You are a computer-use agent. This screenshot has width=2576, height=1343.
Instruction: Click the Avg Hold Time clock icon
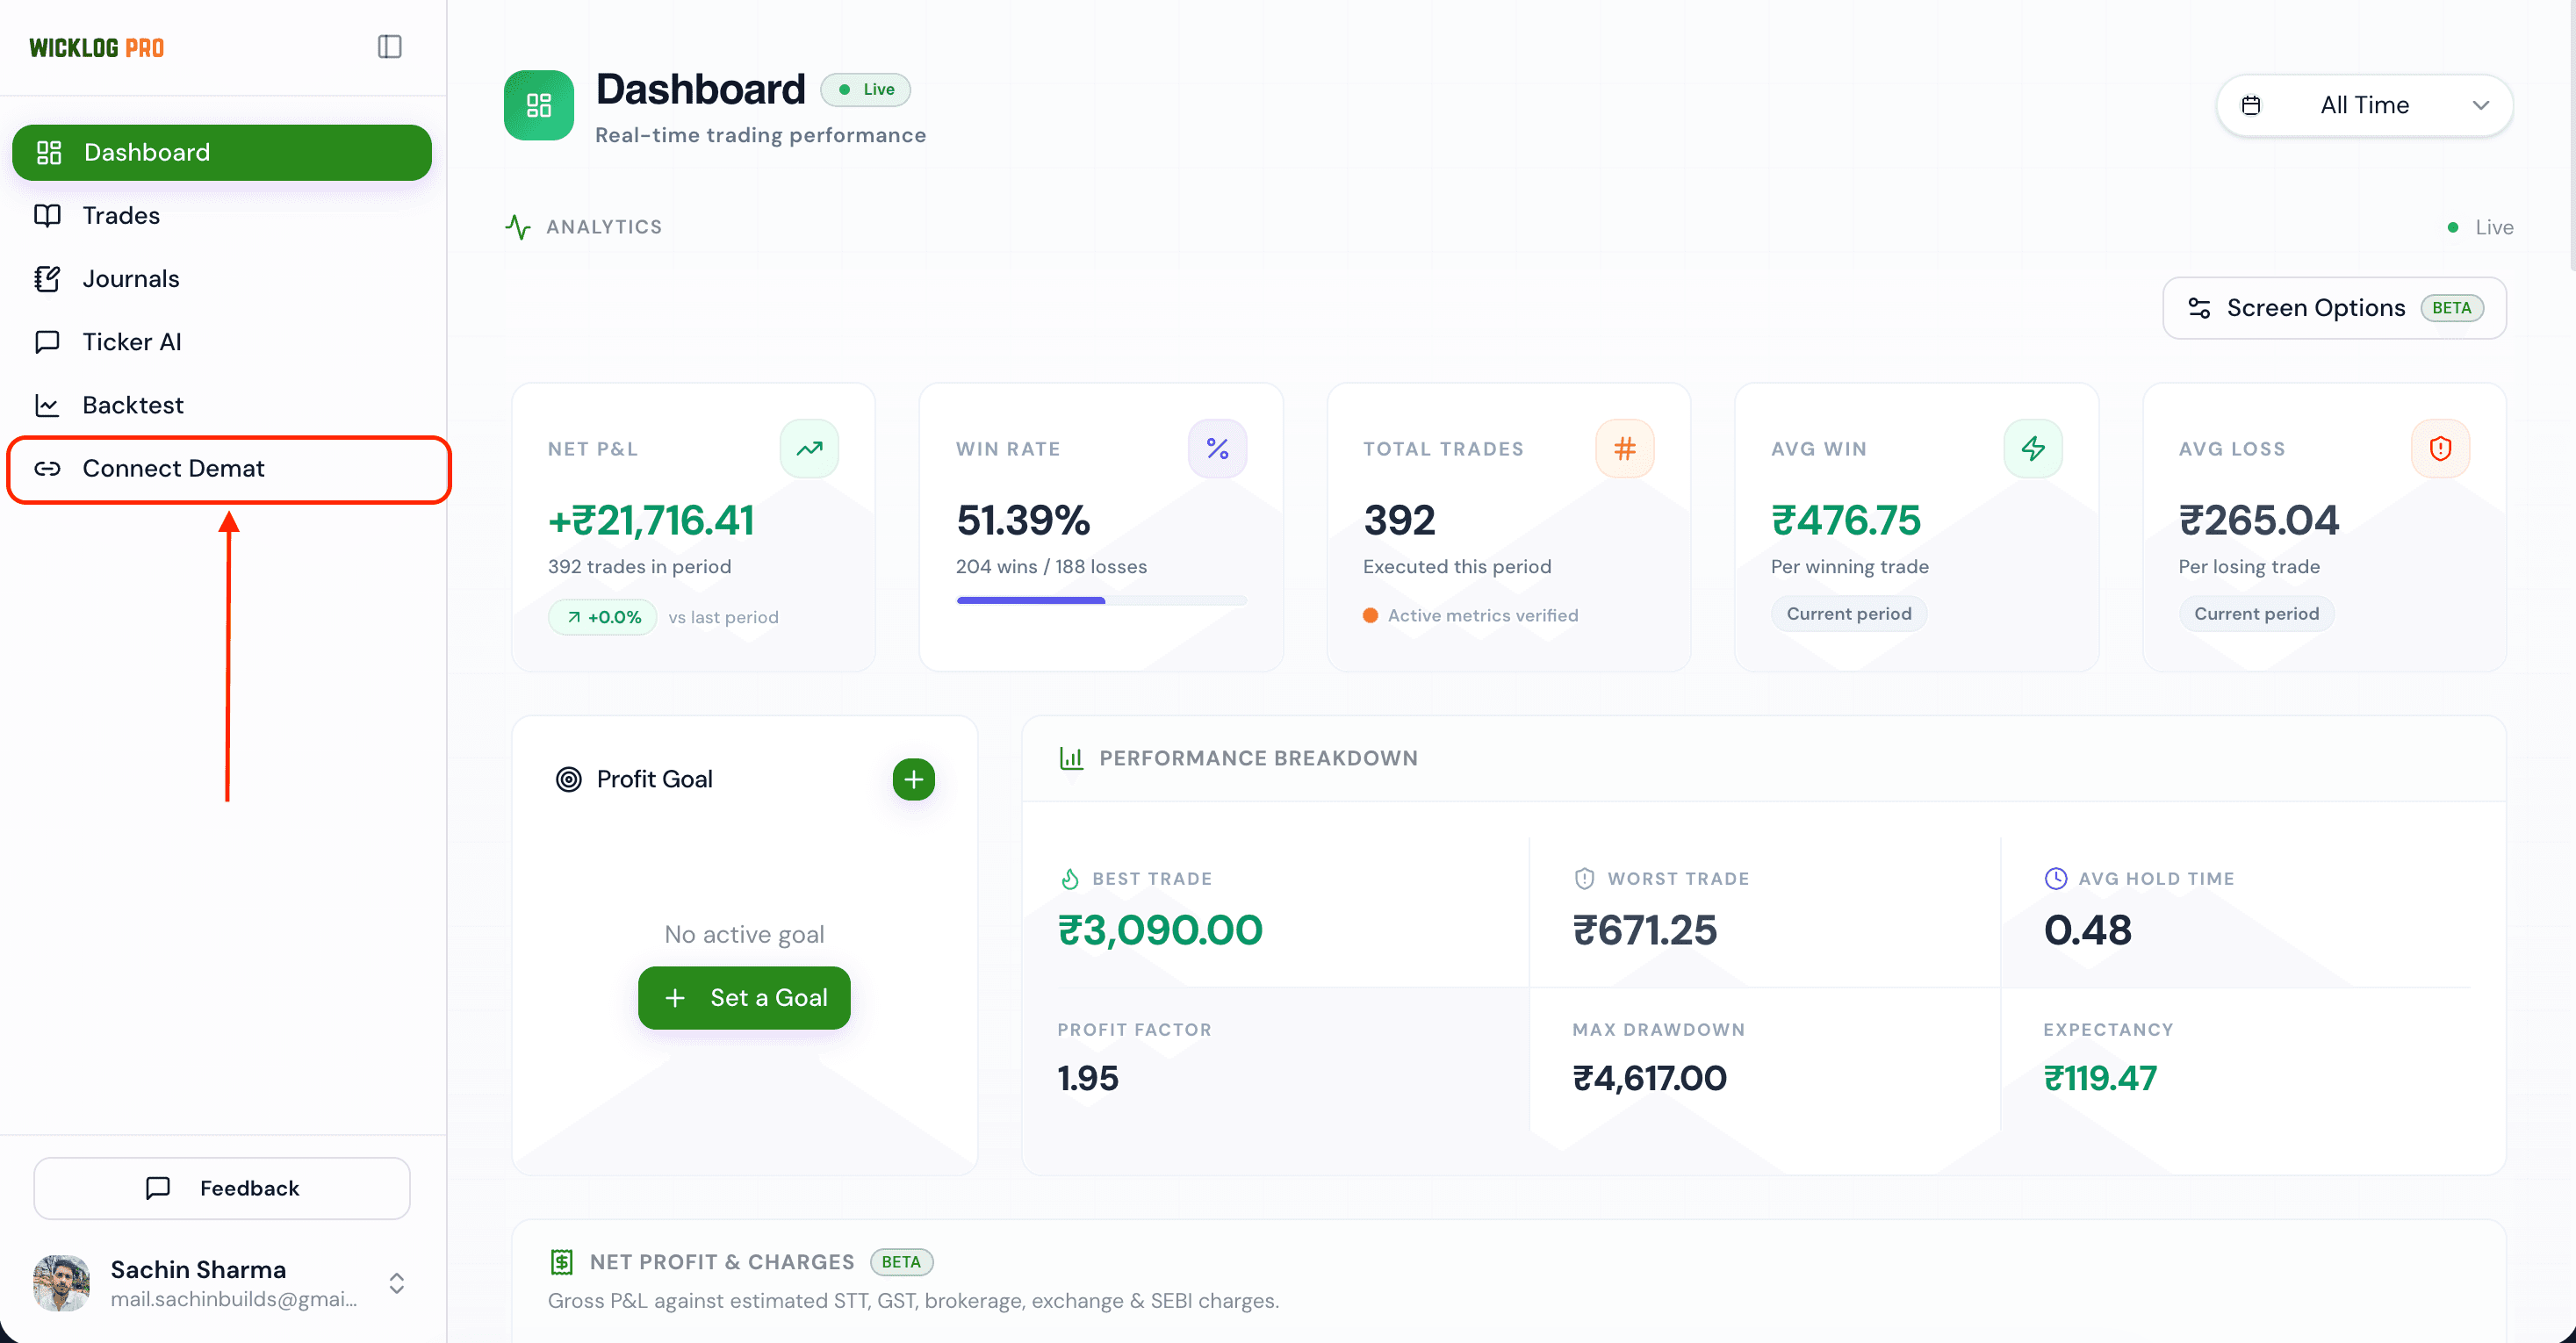point(2055,878)
